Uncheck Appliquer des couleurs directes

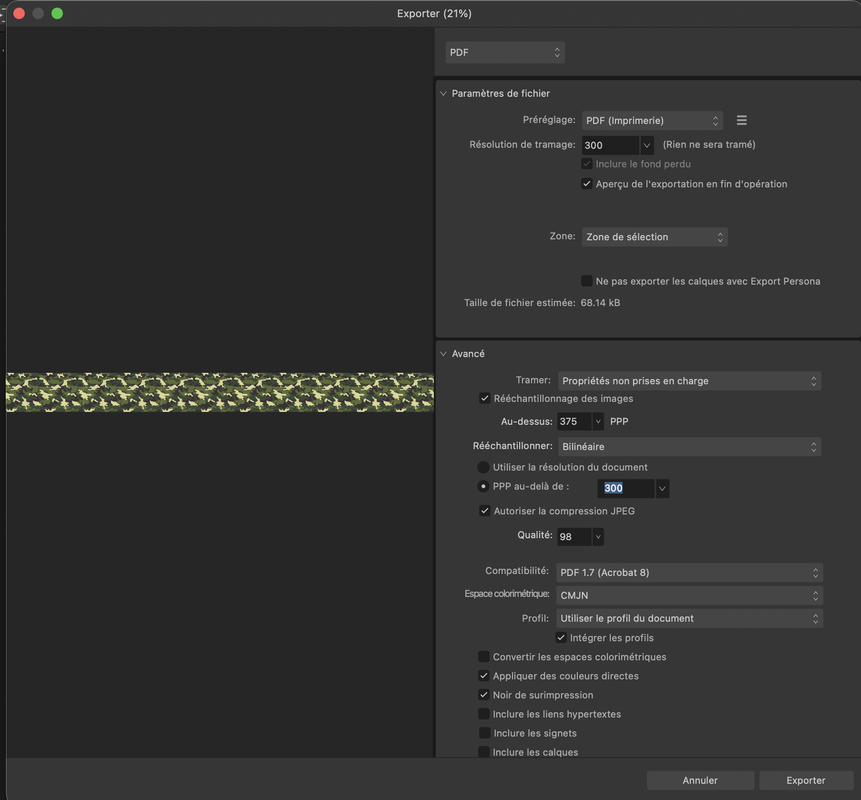(x=483, y=676)
